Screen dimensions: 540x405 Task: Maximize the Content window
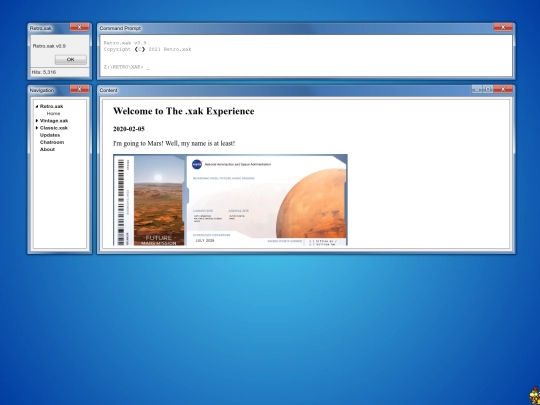pos(488,89)
